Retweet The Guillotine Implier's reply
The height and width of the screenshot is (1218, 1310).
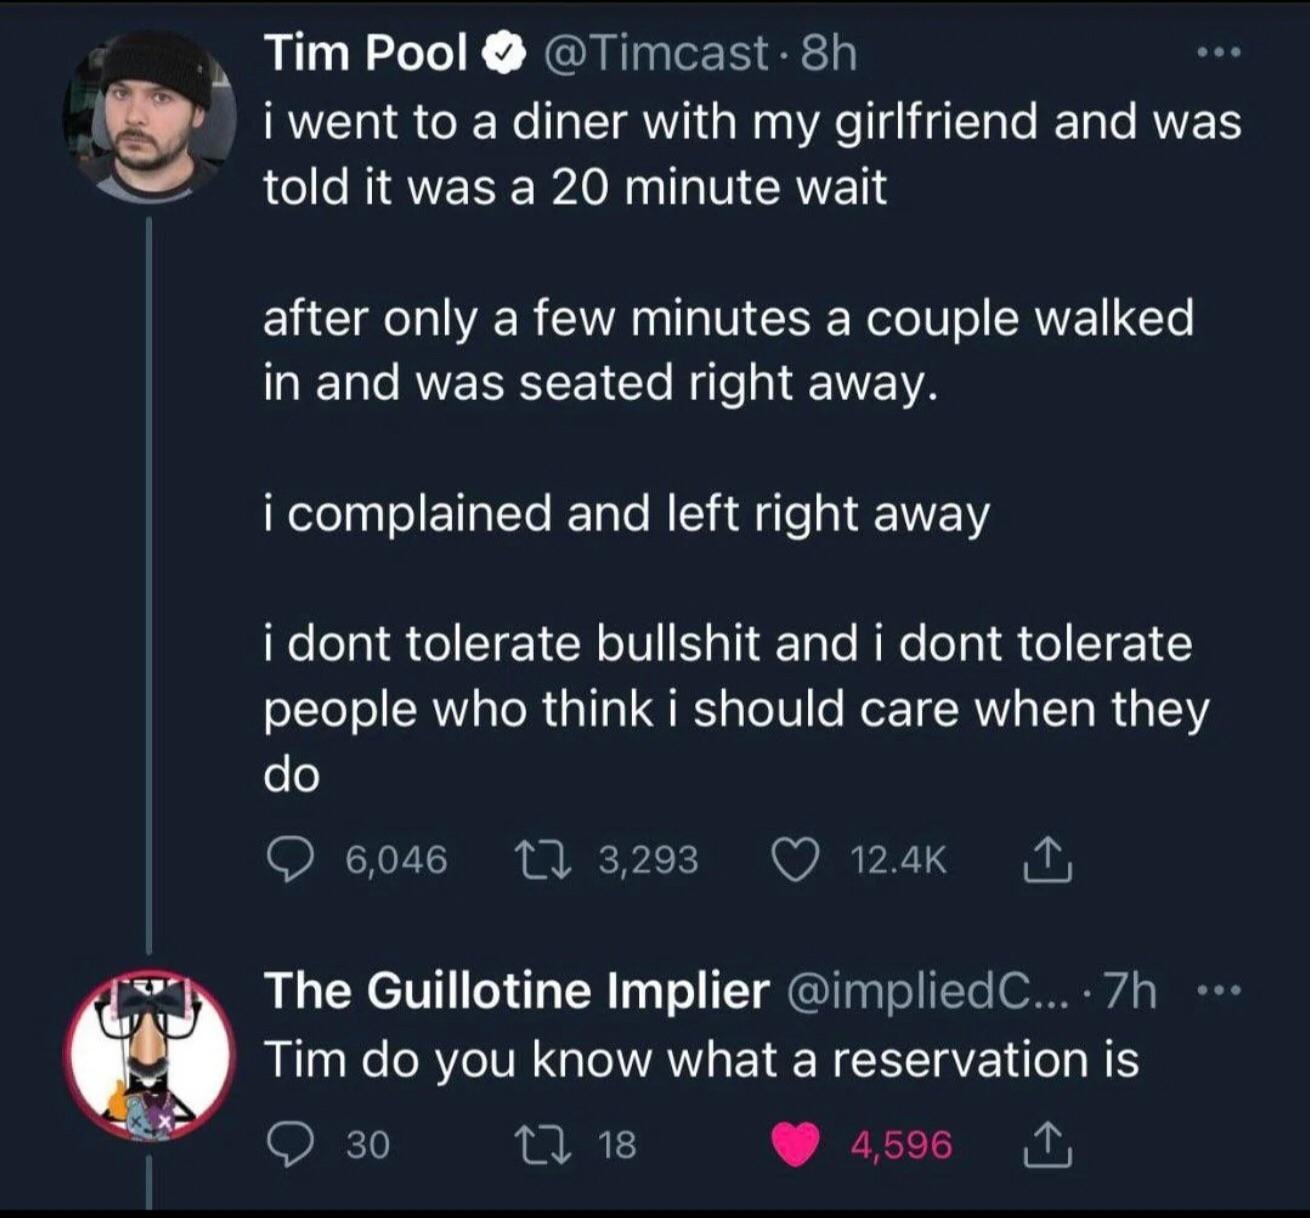click(x=542, y=1144)
